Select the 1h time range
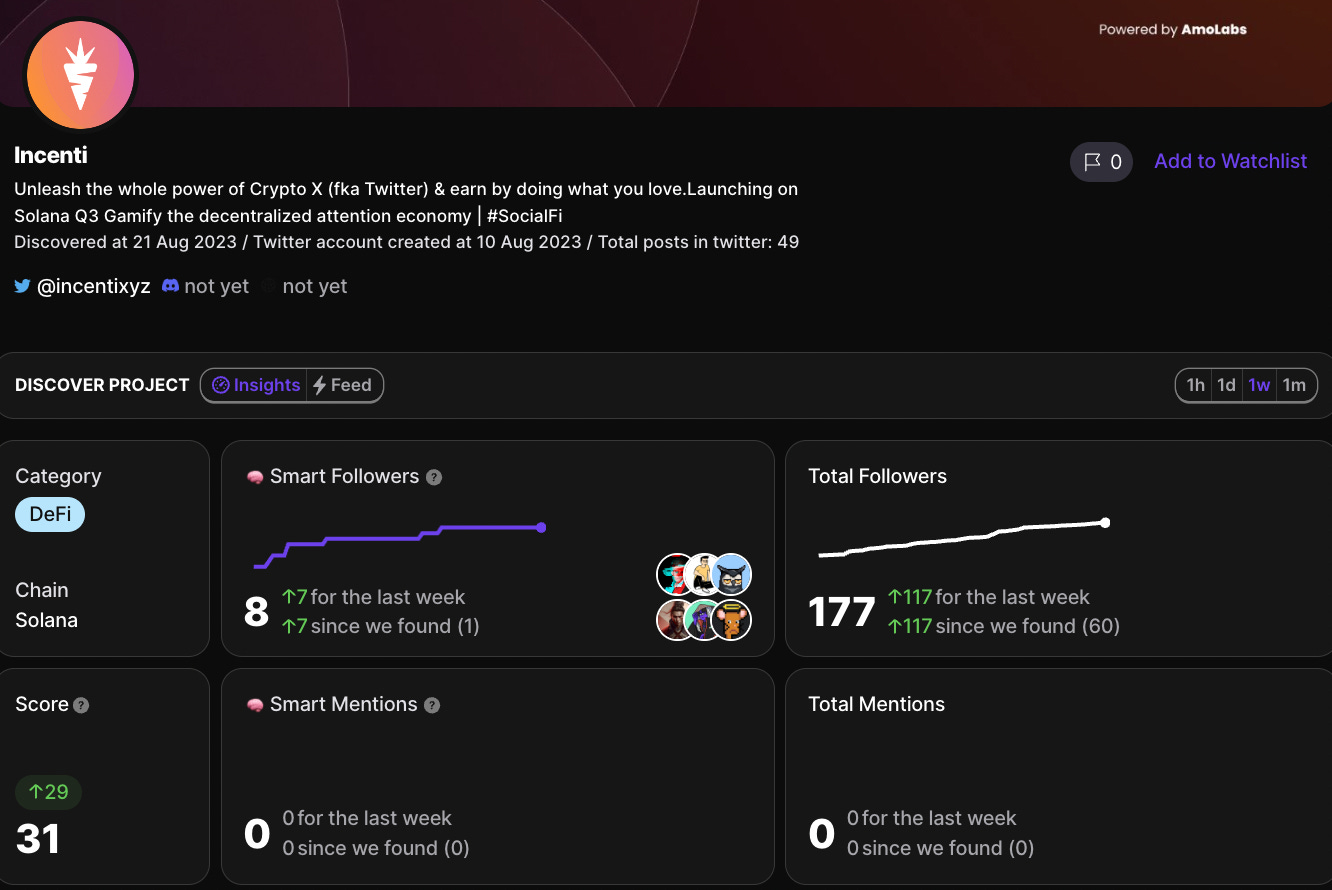This screenshot has width=1332, height=890. pos(1195,385)
